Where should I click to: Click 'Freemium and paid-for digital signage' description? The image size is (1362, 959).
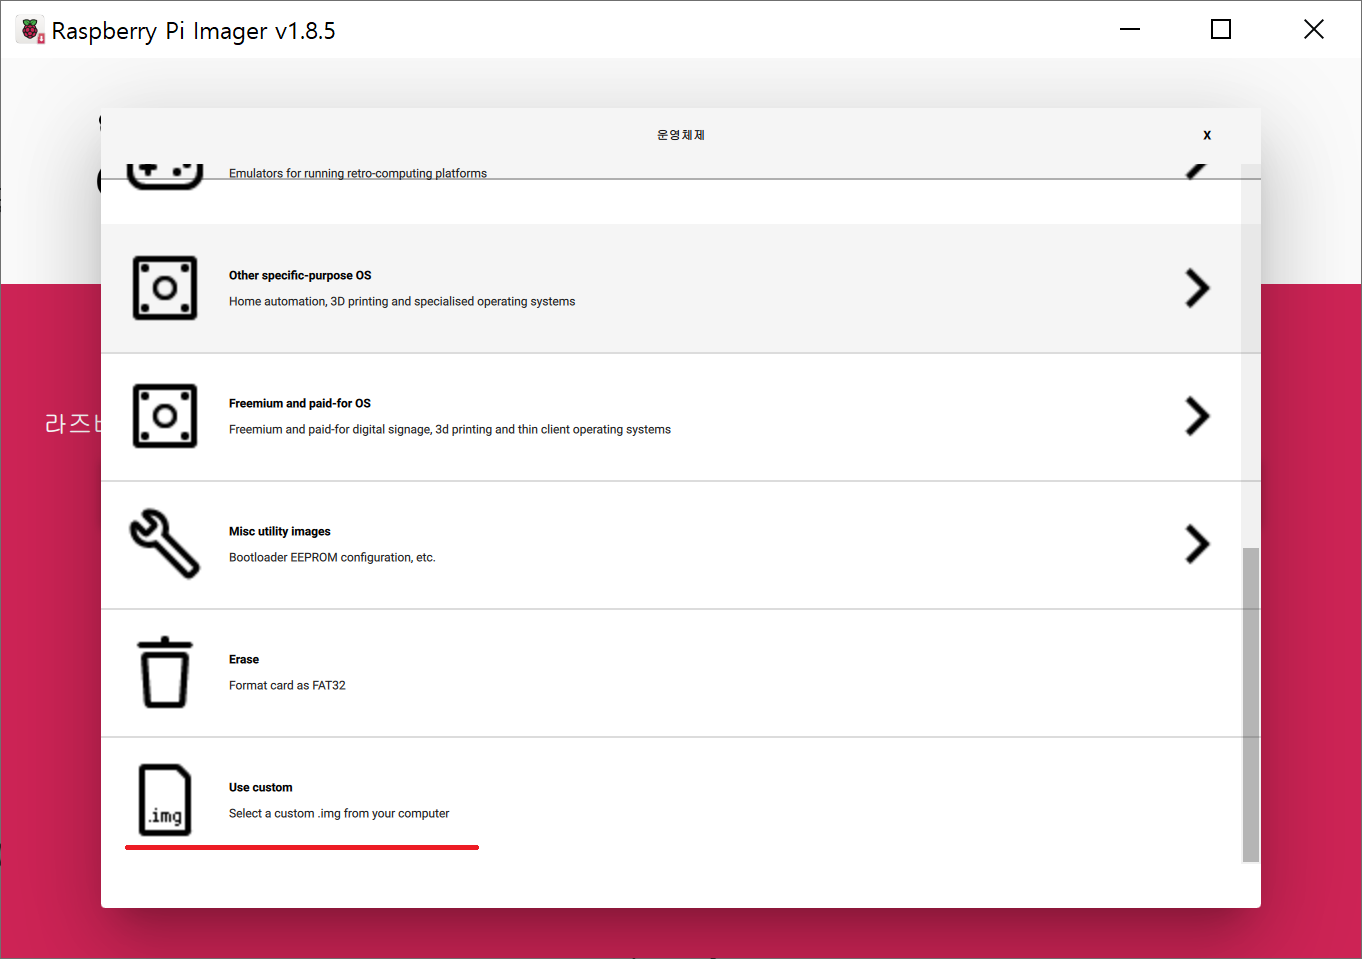click(450, 429)
